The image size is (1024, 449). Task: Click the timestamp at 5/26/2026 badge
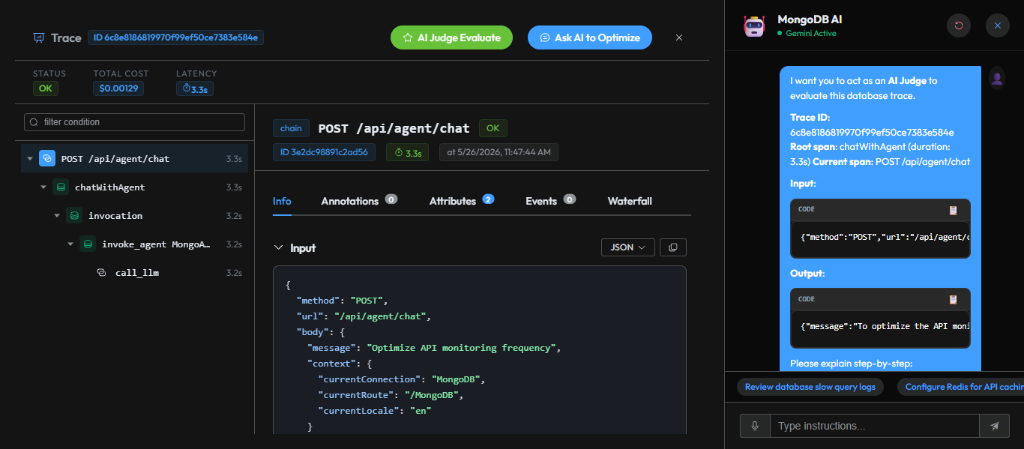tap(499, 153)
